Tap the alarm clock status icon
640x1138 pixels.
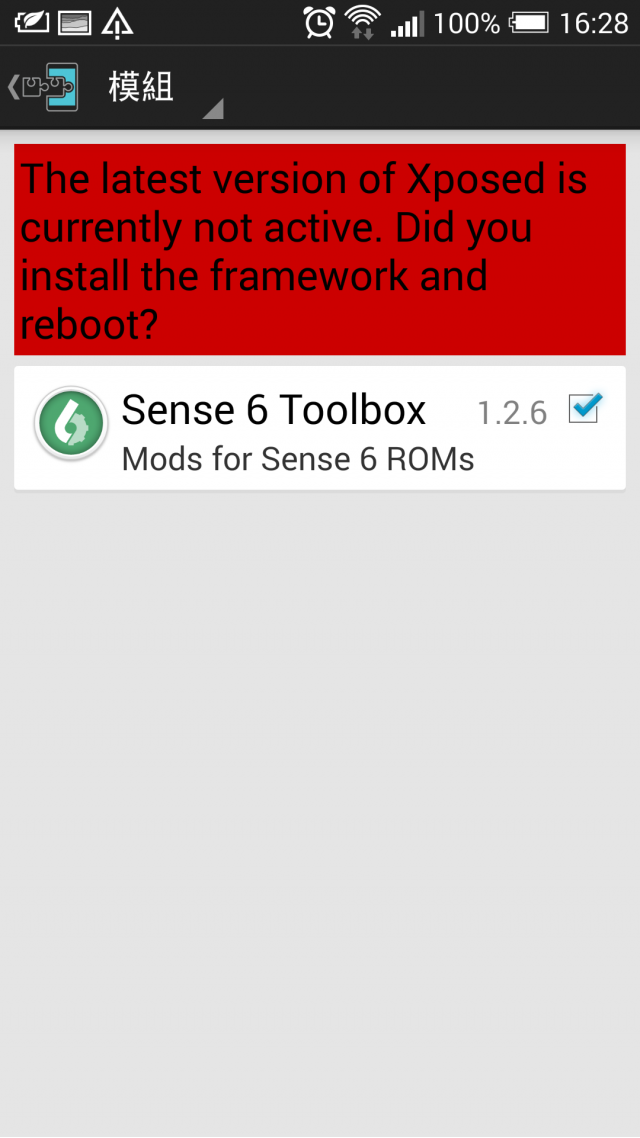tap(319, 22)
